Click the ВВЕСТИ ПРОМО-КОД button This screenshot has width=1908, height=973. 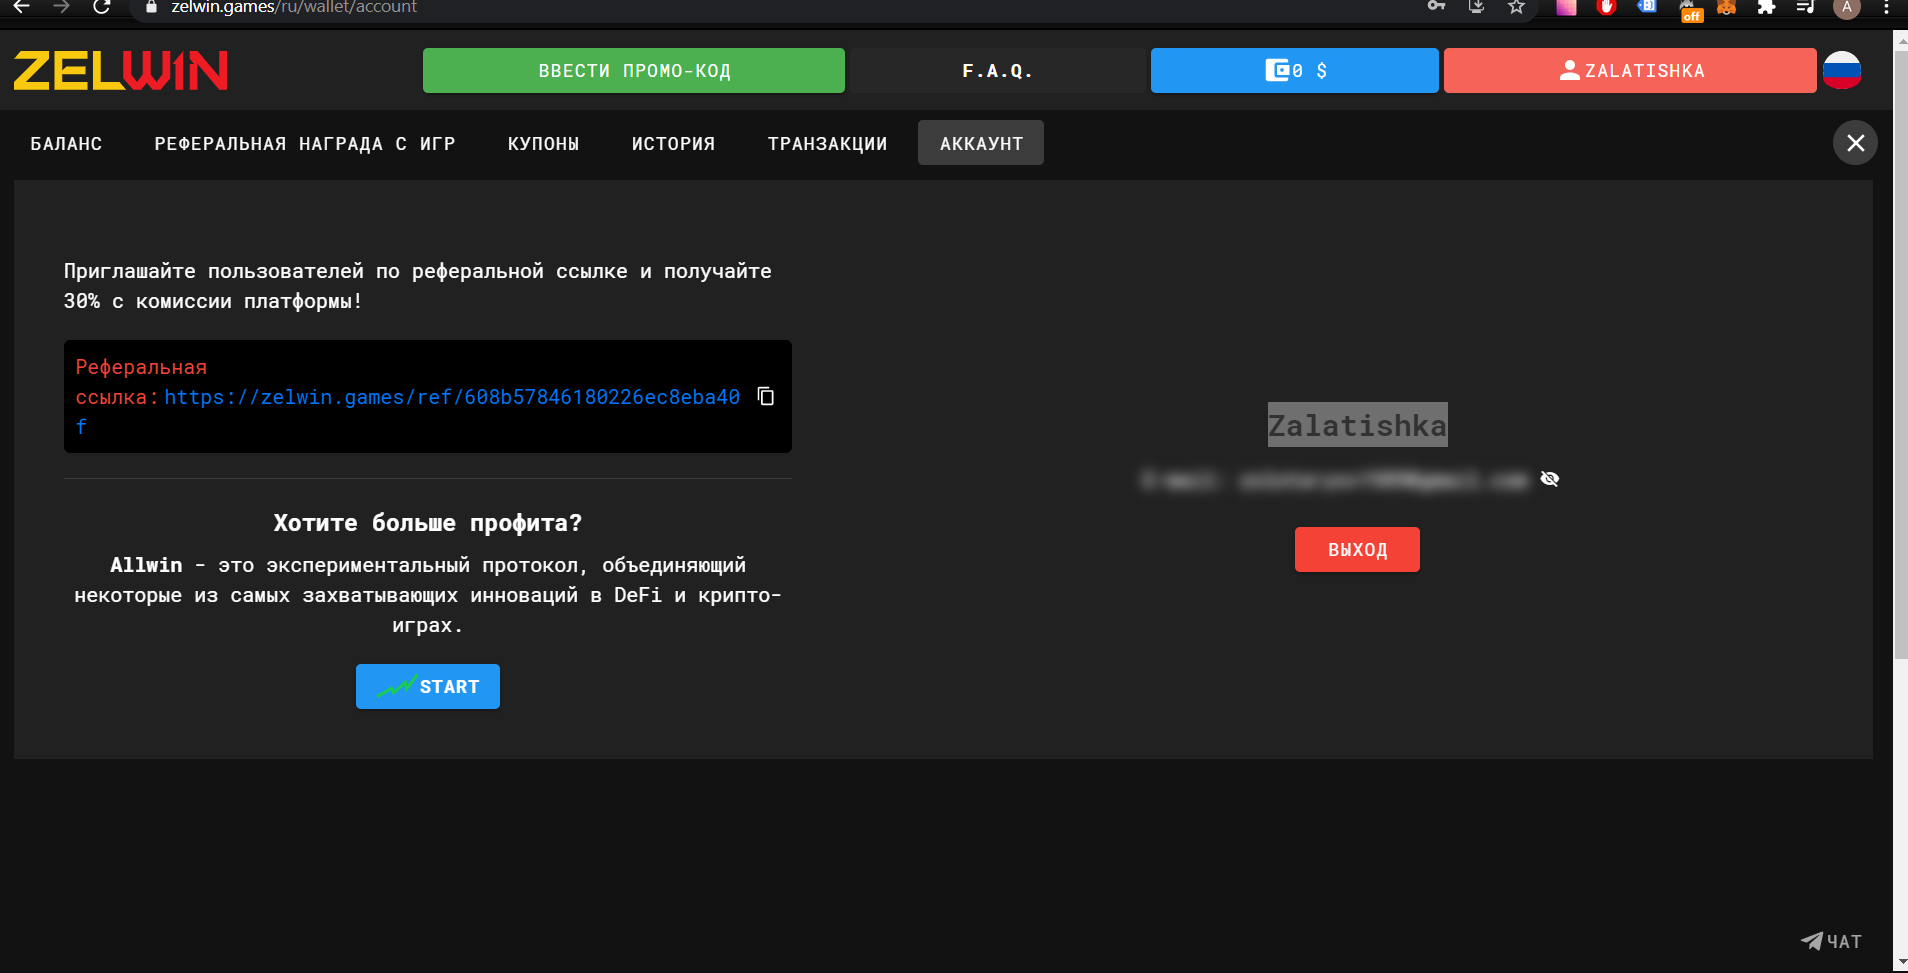tap(634, 71)
